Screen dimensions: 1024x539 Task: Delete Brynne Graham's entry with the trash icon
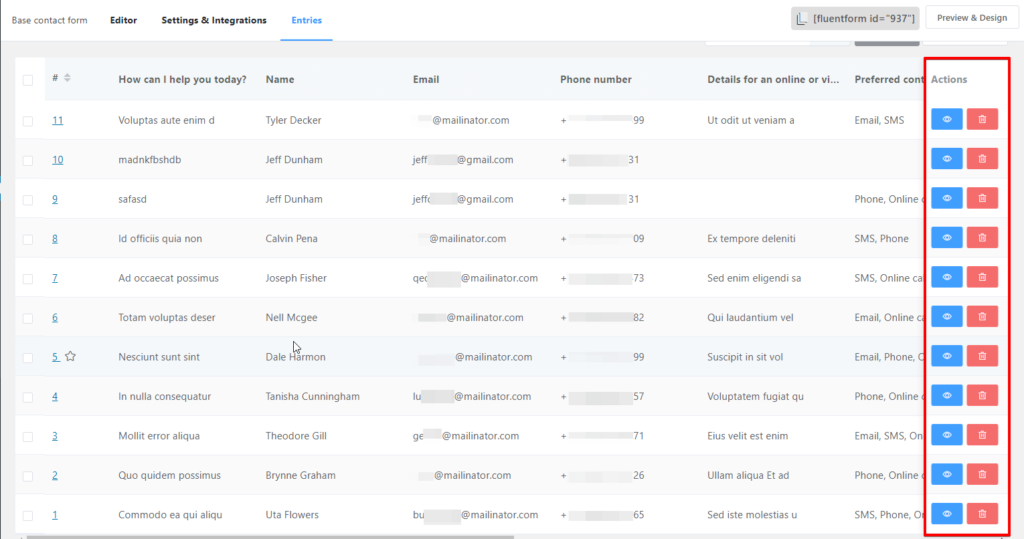click(982, 474)
